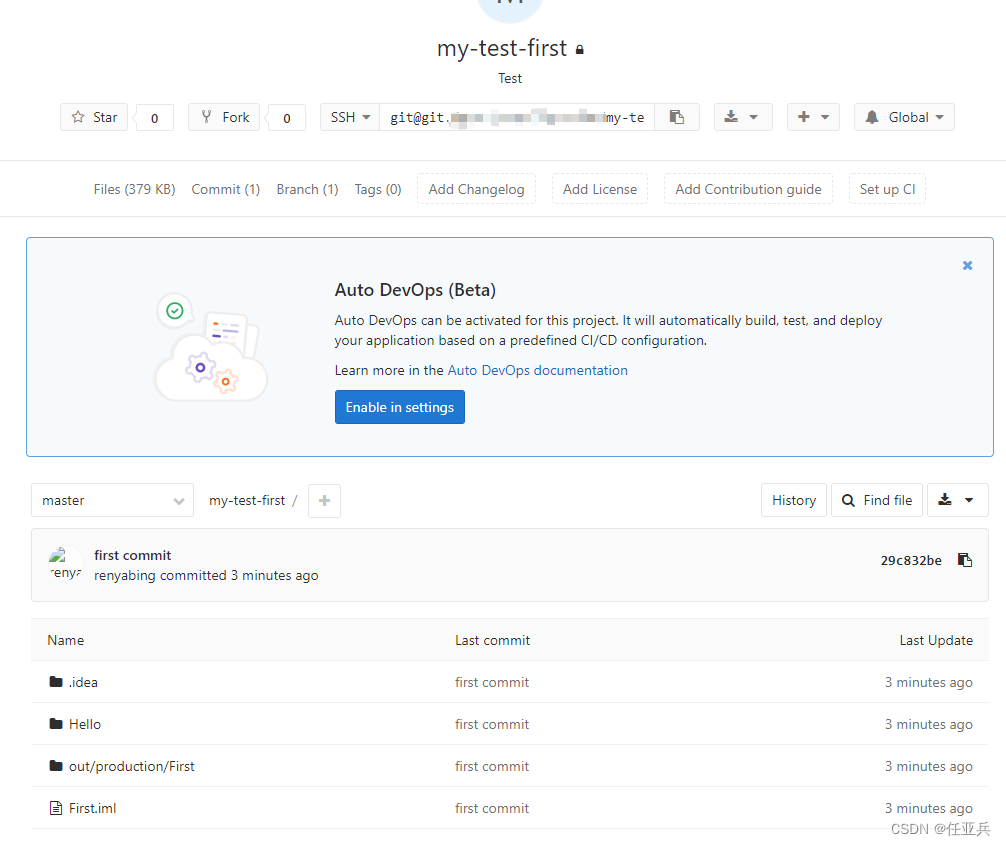Open Branch (1) tab
1006x846 pixels.
click(307, 189)
